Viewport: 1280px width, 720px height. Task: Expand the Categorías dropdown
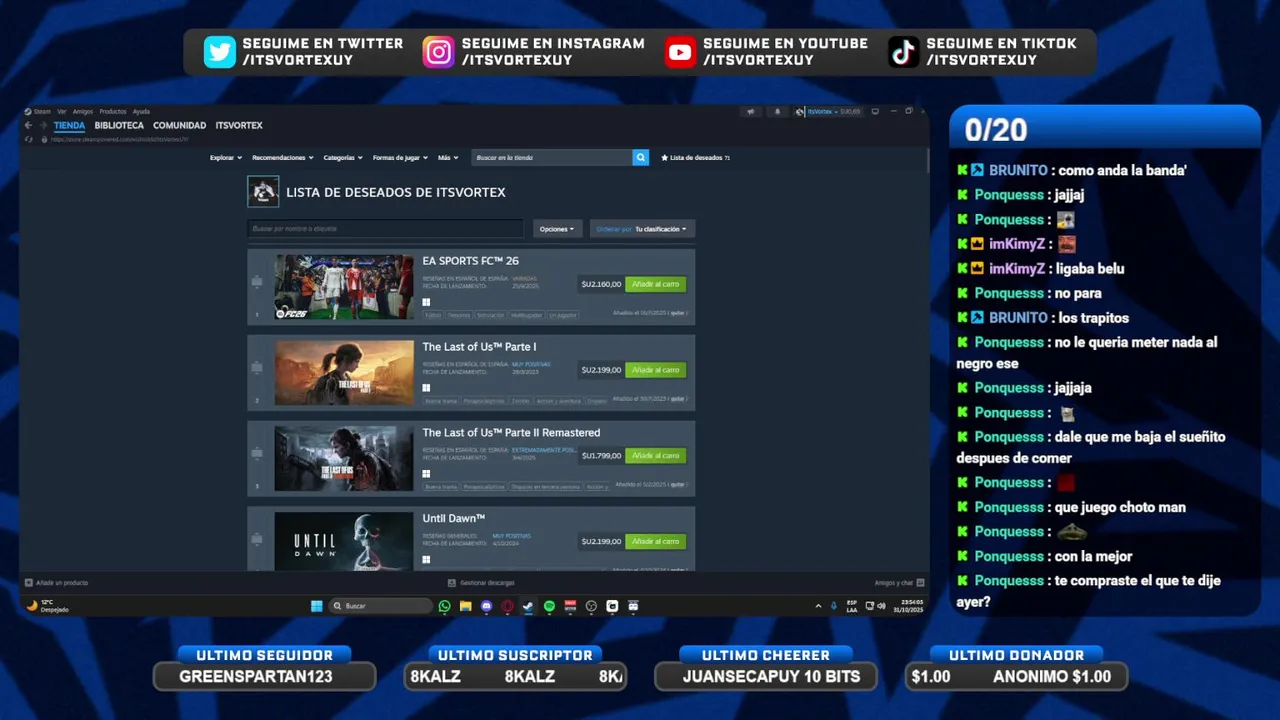[342, 157]
